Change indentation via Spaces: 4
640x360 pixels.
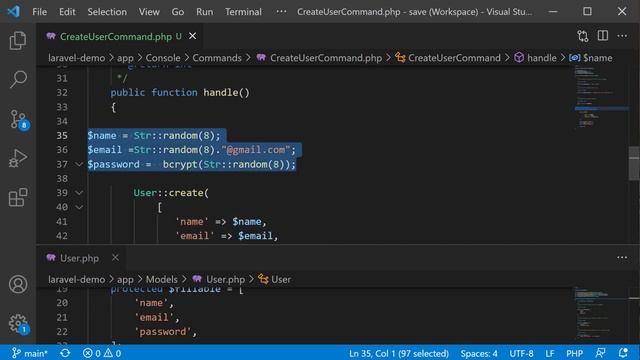tap(479, 353)
